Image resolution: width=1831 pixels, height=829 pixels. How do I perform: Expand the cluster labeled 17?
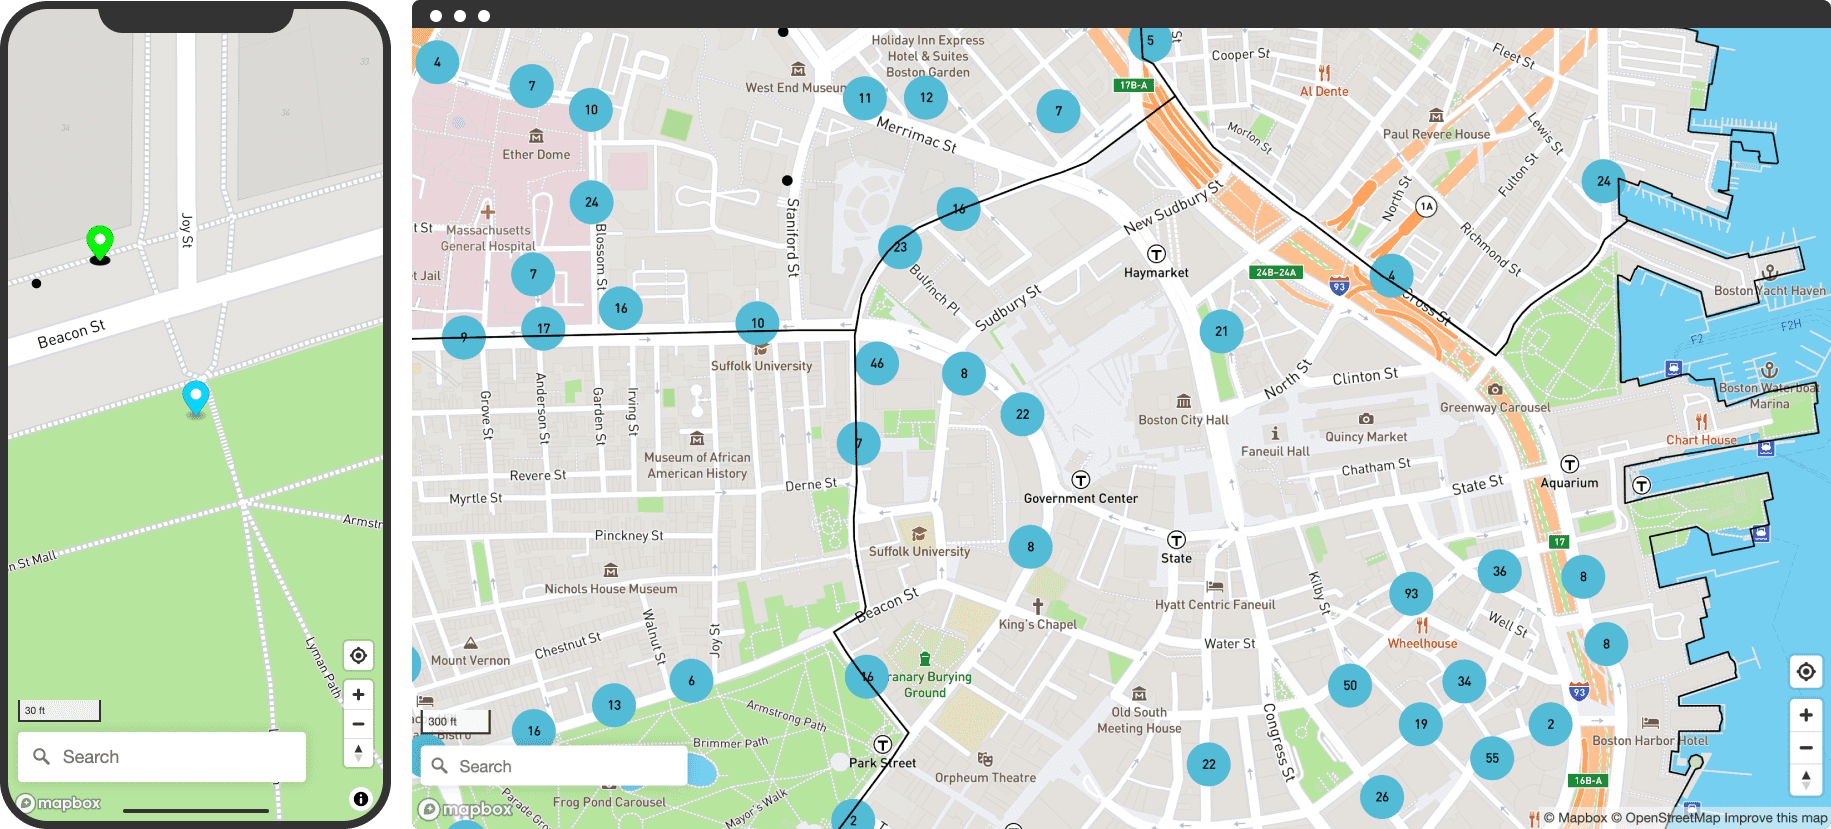click(543, 328)
